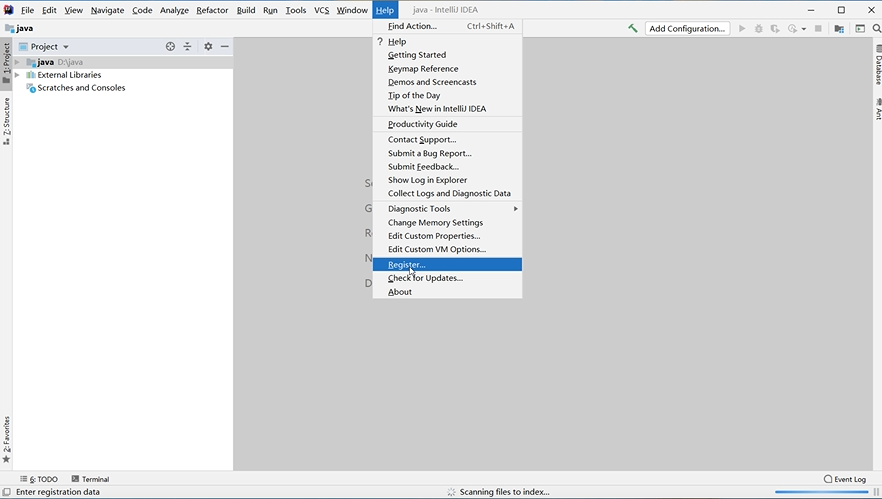The height and width of the screenshot is (499, 882).
Task: Choose Submit Feedback... entry
Action: pyautogui.click(x=447, y=167)
